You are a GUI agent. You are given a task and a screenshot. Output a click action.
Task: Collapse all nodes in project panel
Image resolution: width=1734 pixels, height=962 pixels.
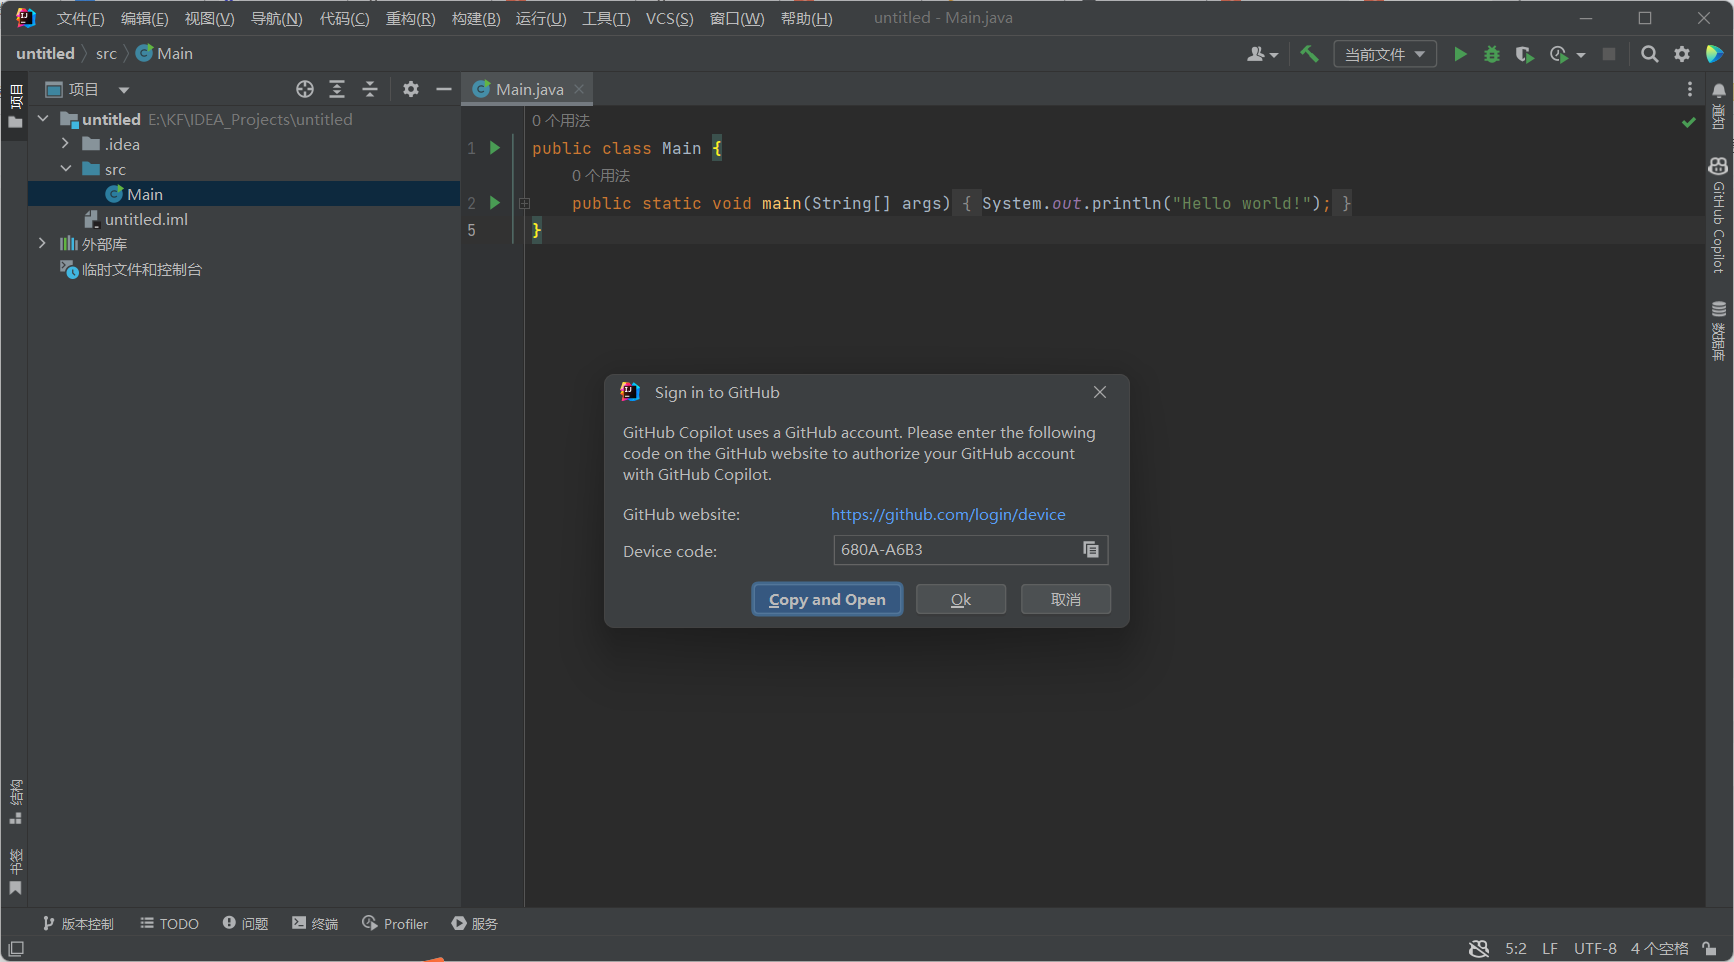click(370, 89)
